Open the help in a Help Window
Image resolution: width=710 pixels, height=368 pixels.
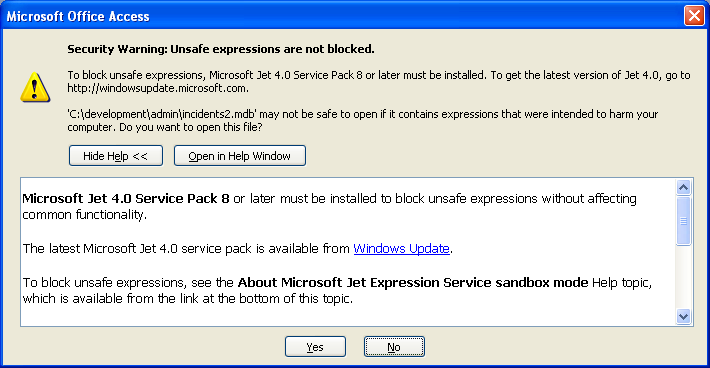click(x=240, y=156)
